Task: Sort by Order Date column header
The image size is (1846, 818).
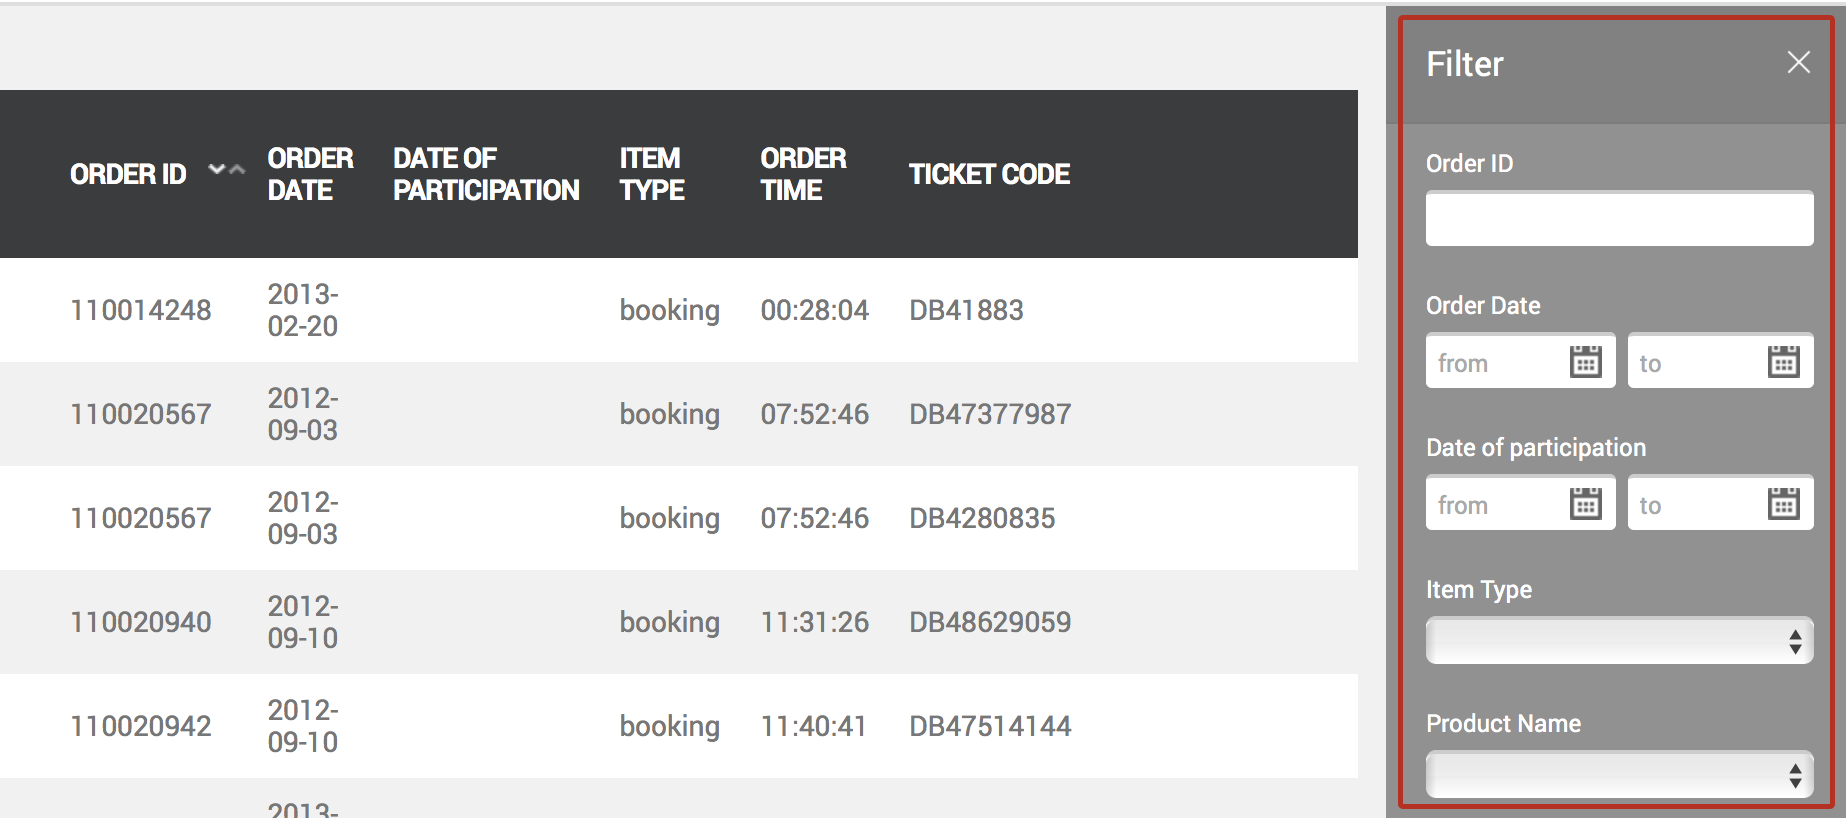Action: pos(310,174)
